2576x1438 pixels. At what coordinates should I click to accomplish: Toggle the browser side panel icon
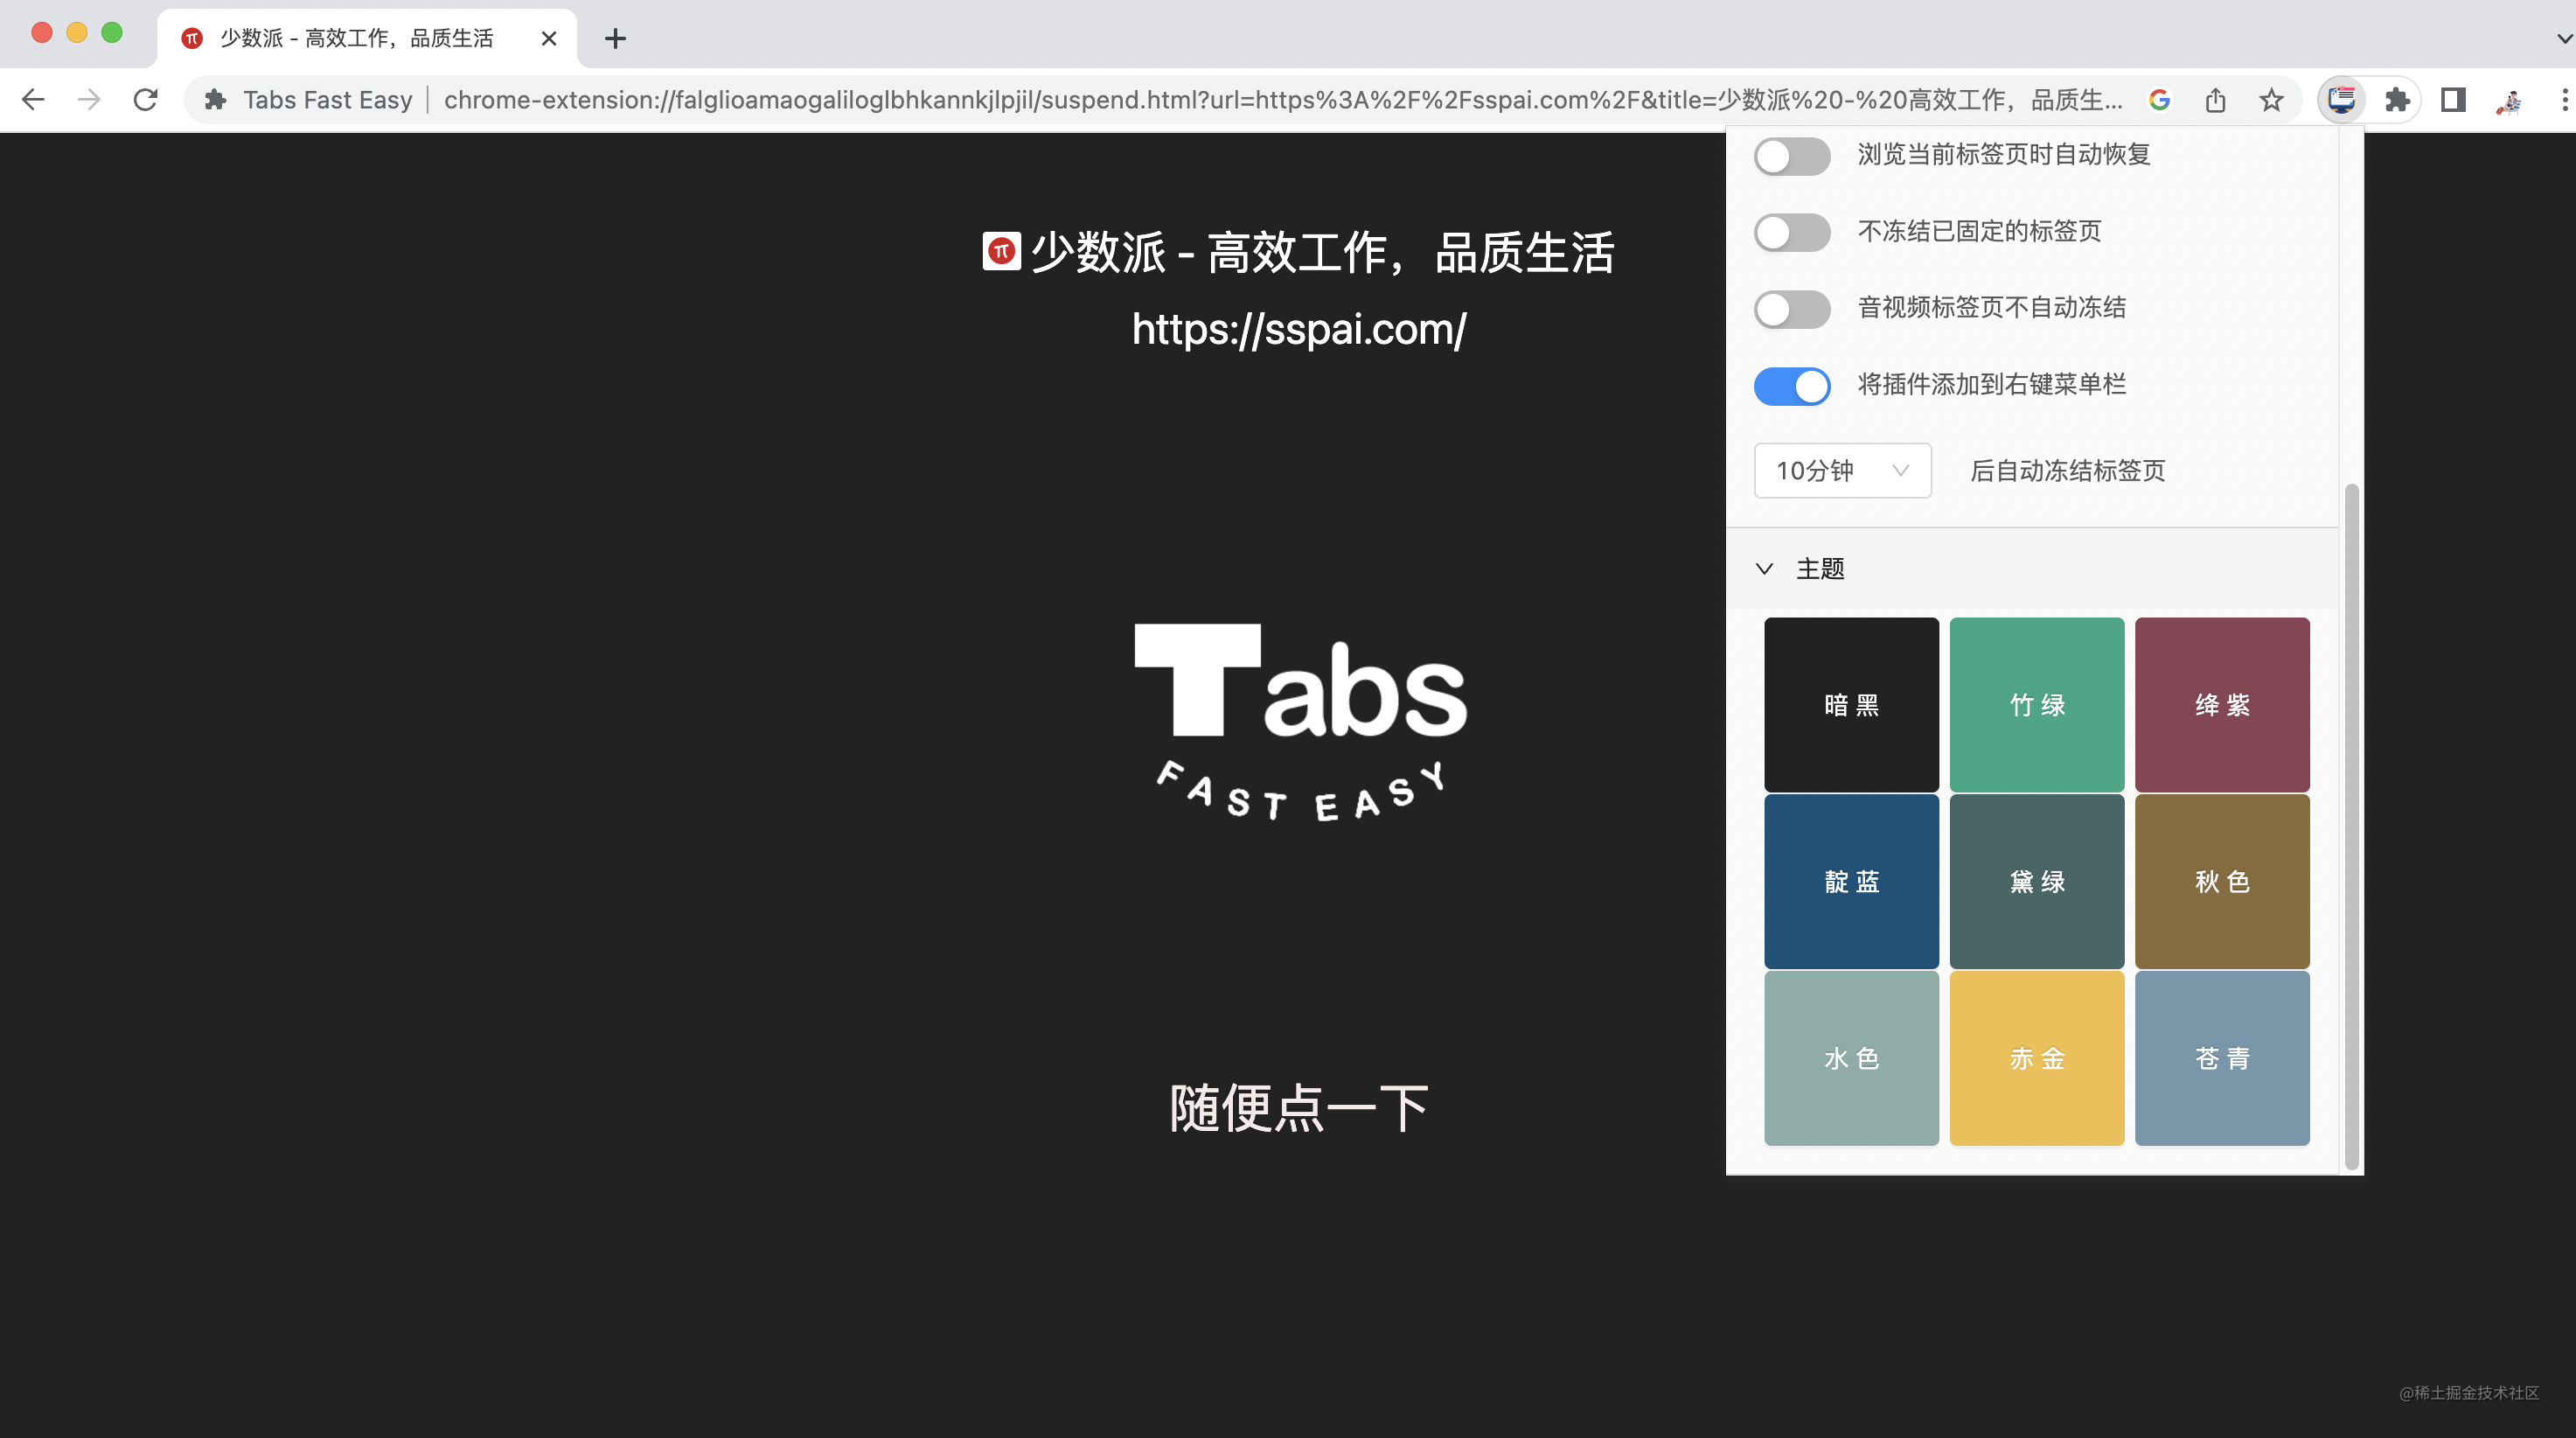tap(2453, 99)
